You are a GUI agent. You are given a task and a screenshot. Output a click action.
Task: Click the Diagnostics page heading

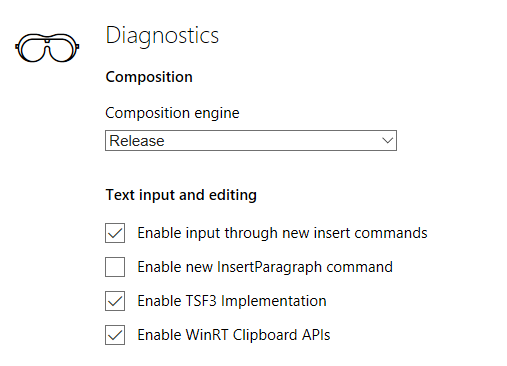[162, 36]
